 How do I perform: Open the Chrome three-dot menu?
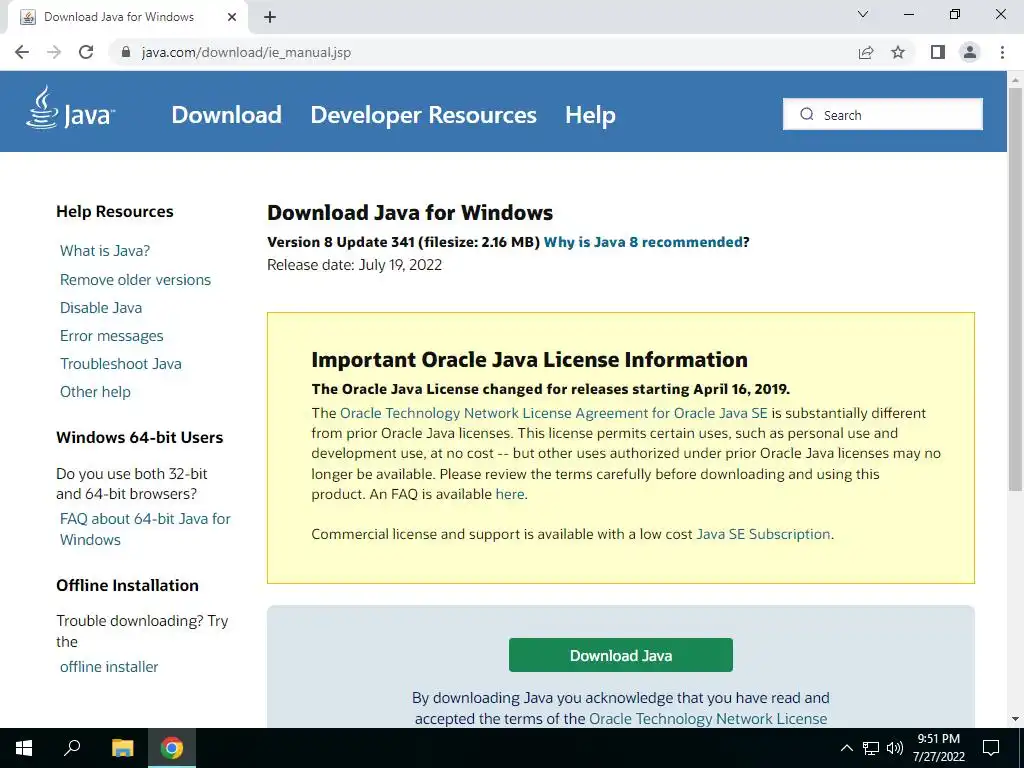pos(1002,52)
